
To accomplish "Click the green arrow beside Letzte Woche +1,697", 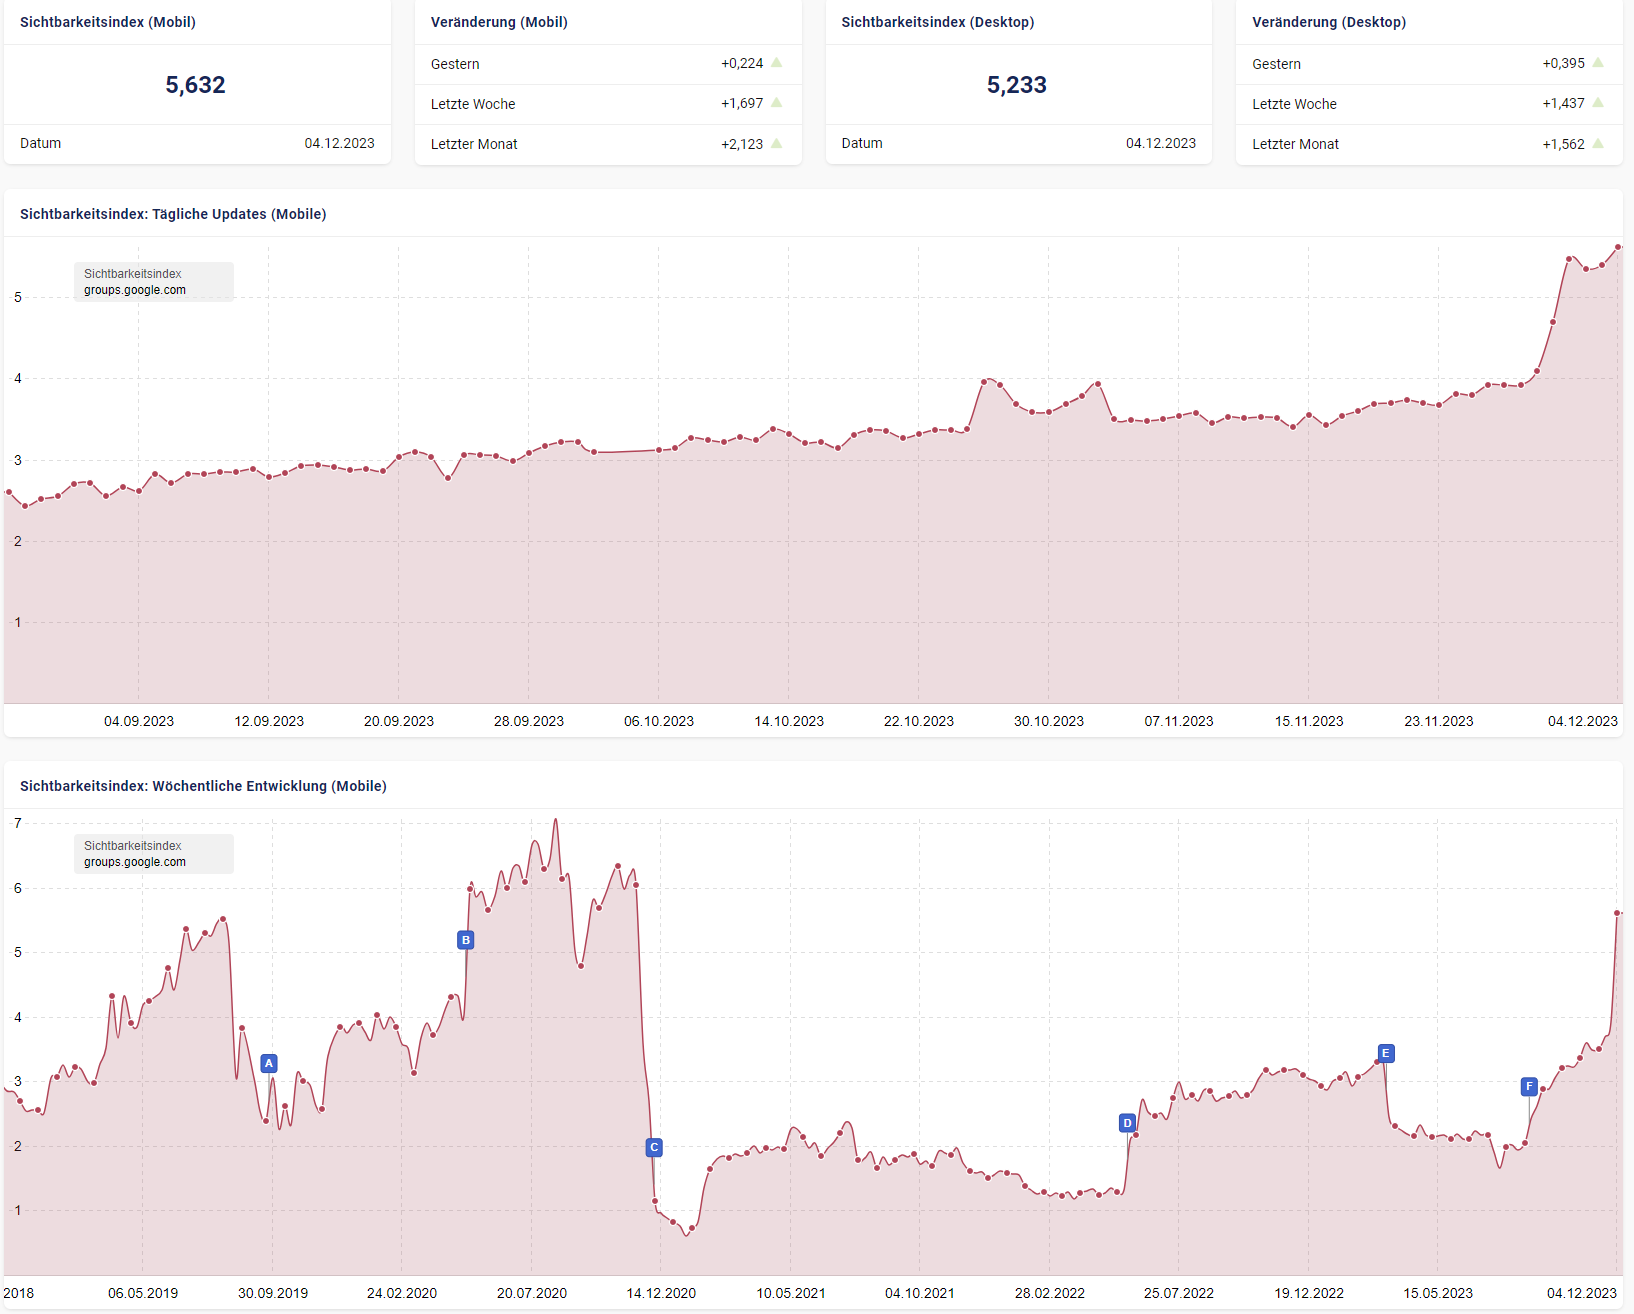I will point(775,103).
